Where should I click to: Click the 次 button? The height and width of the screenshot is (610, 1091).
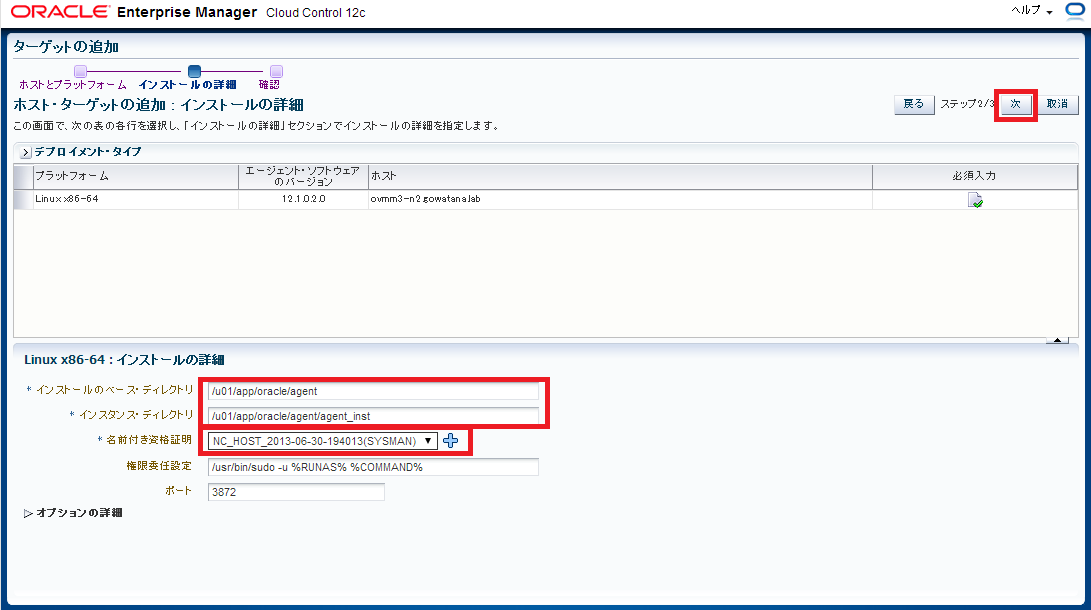point(1015,104)
